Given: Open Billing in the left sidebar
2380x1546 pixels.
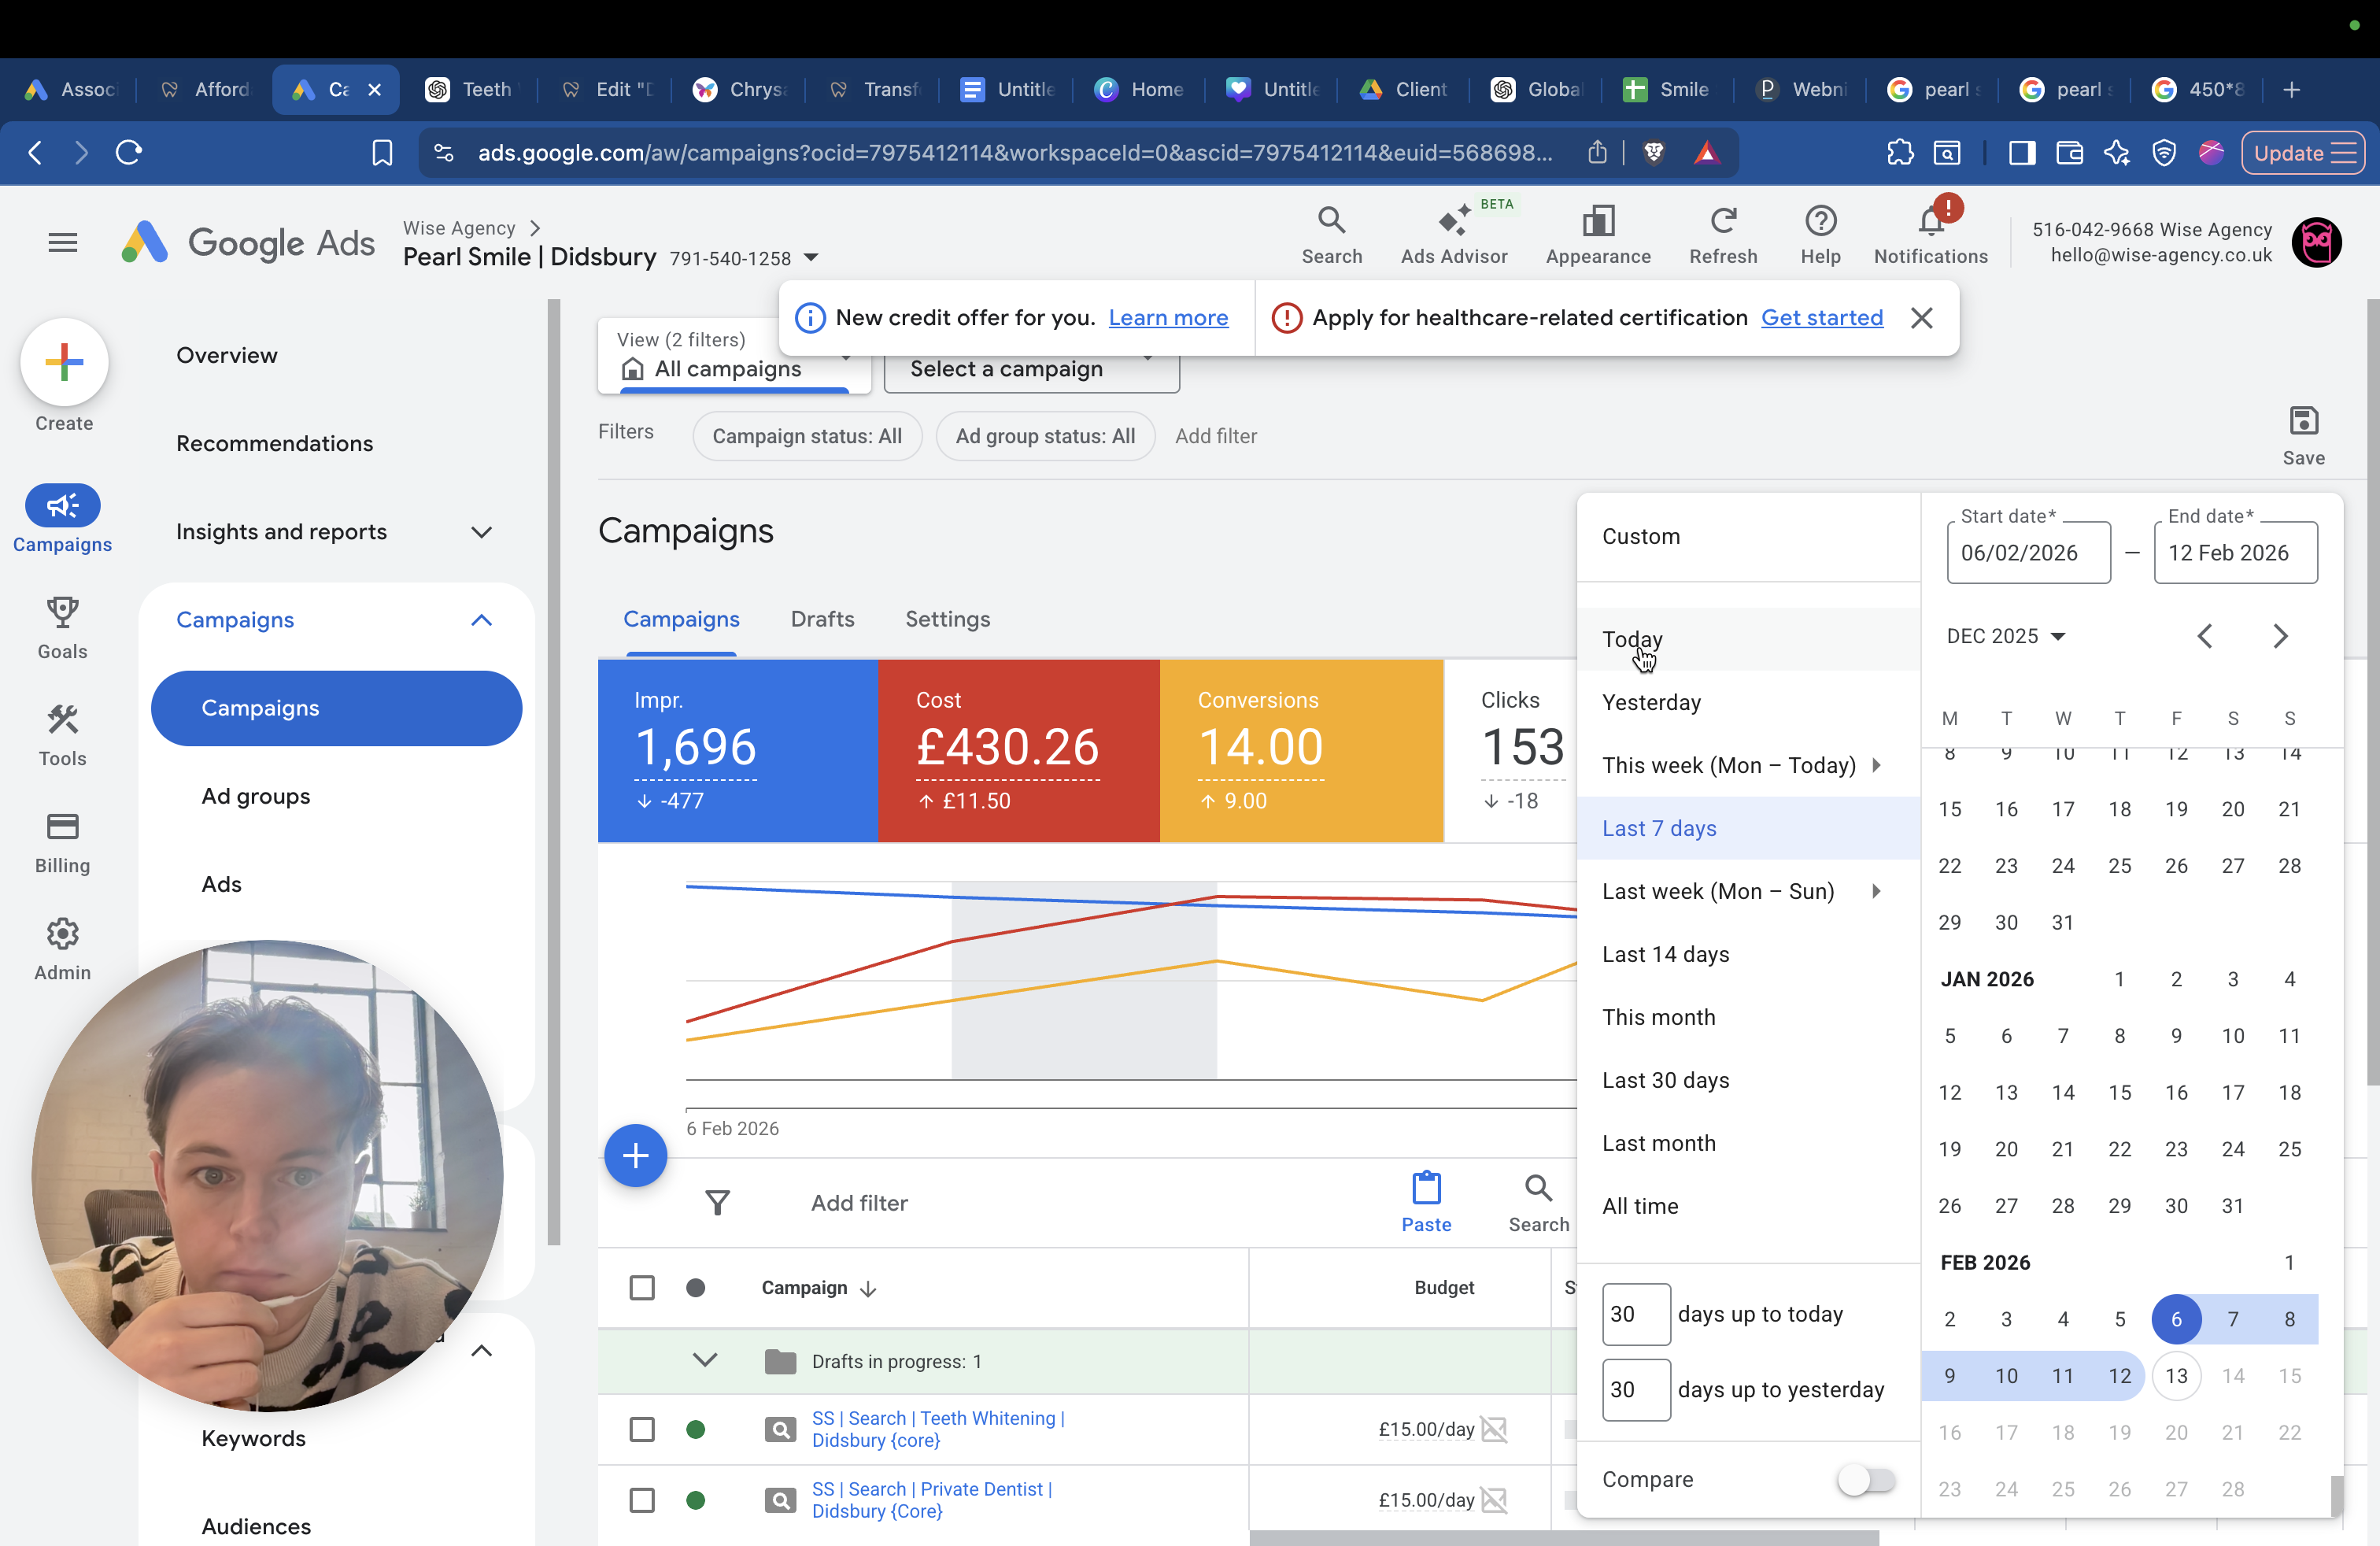Looking at the screenshot, I should pos(62,843).
